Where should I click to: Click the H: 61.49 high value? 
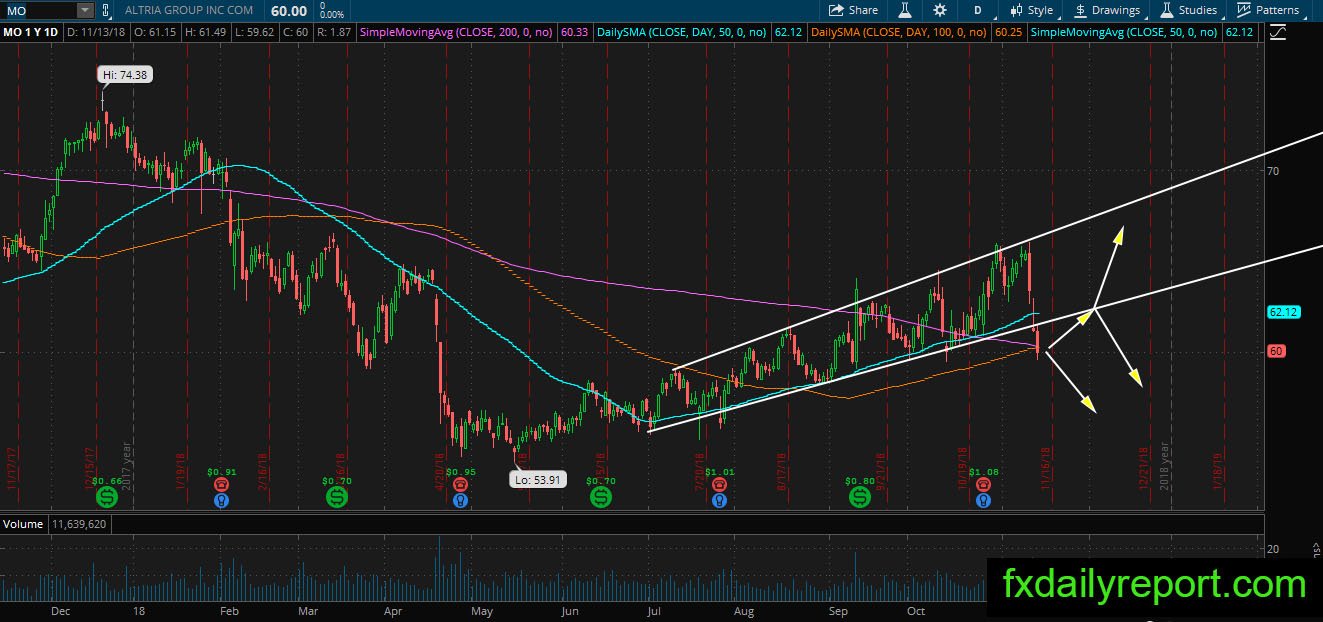[x=208, y=32]
